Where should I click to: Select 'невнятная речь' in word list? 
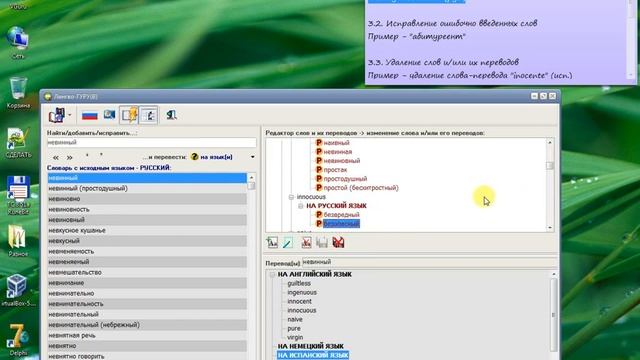pyautogui.click(x=147, y=336)
